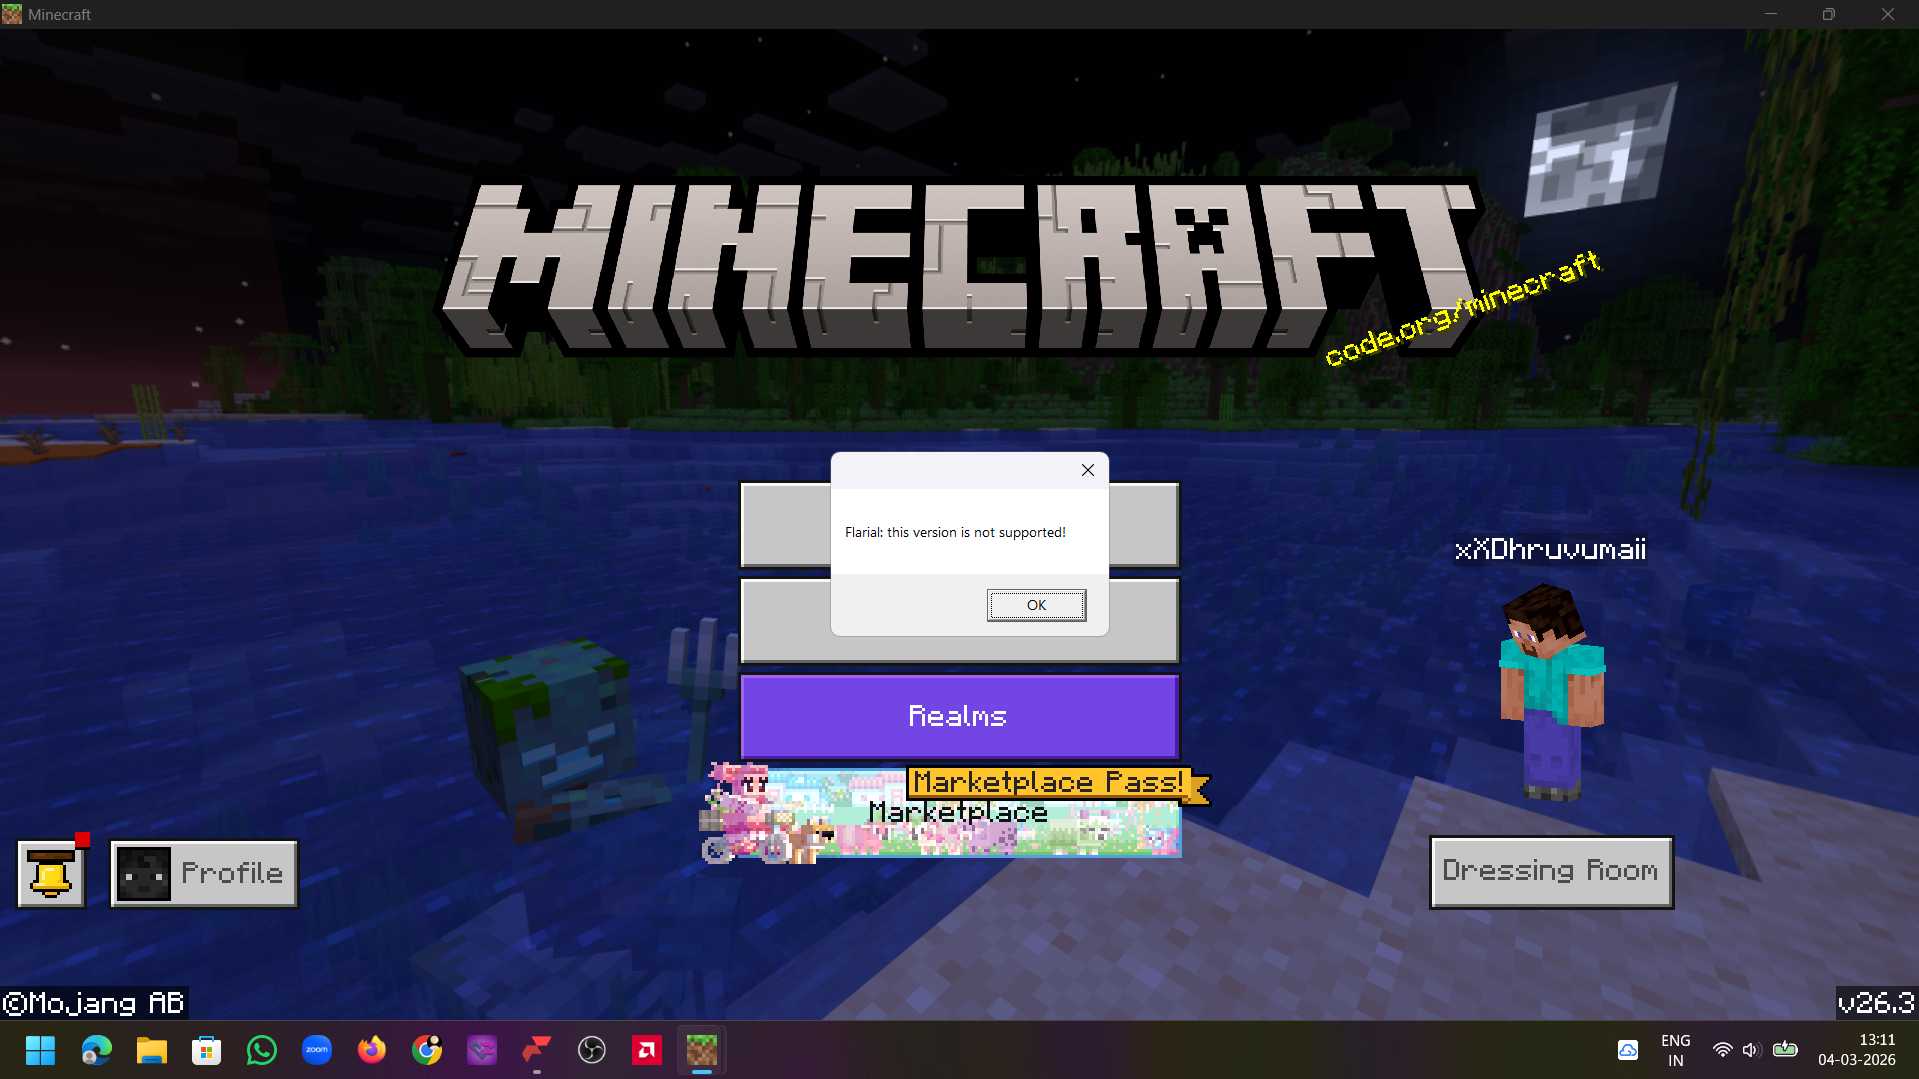Open AMD Software from the taskbar
The image size is (1919, 1079).
[x=646, y=1050]
